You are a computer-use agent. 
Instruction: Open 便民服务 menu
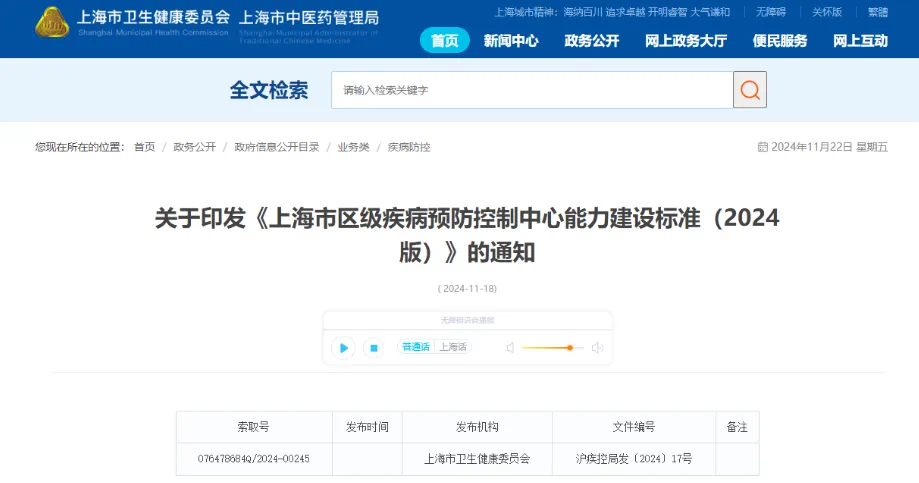coord(780,40)
